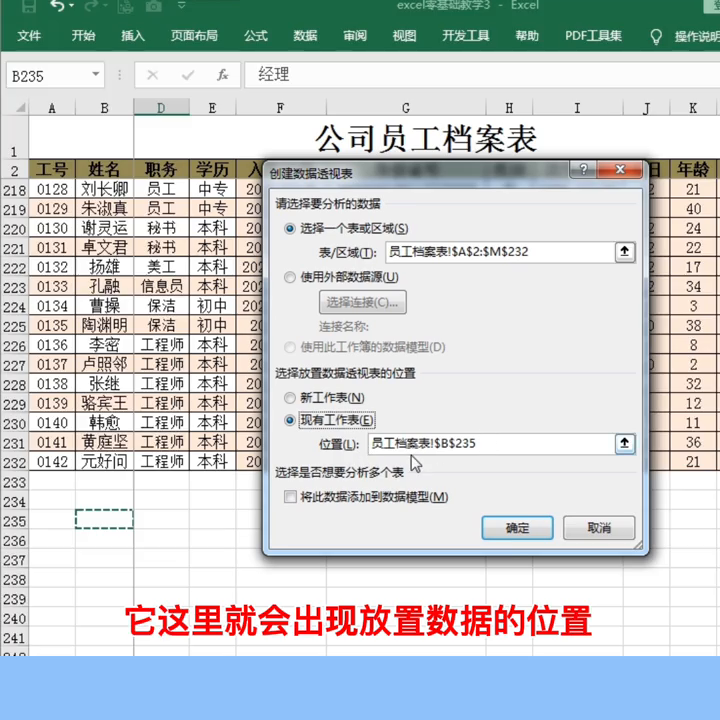Open the 视图 ribbon tab
This screenshot has width=720, height=720.
(404, 36)
